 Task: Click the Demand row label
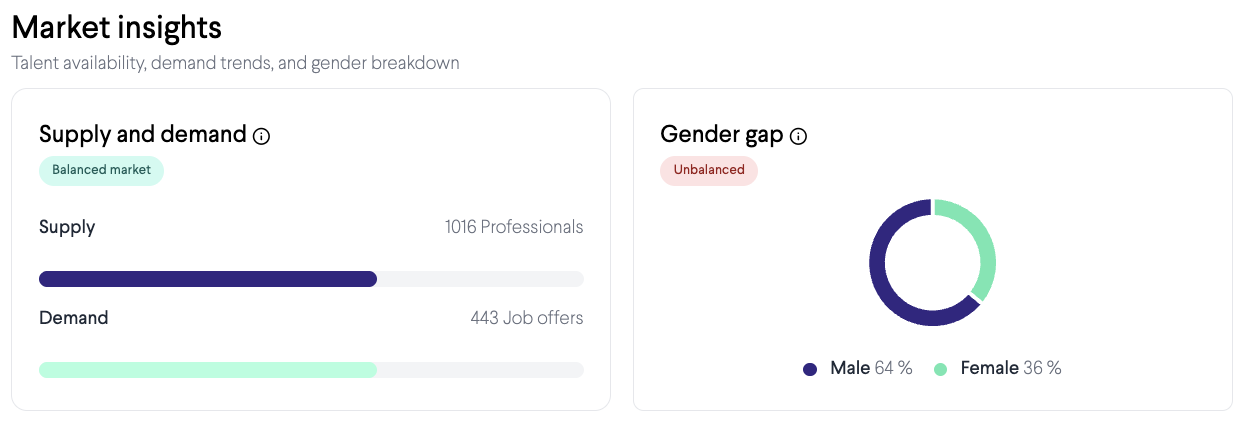tap(73, 318)
